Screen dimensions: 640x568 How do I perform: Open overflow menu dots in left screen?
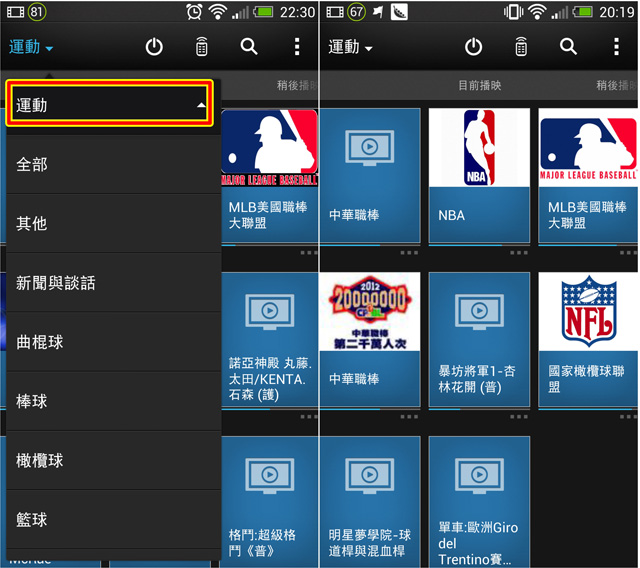[x=297, y=47]
